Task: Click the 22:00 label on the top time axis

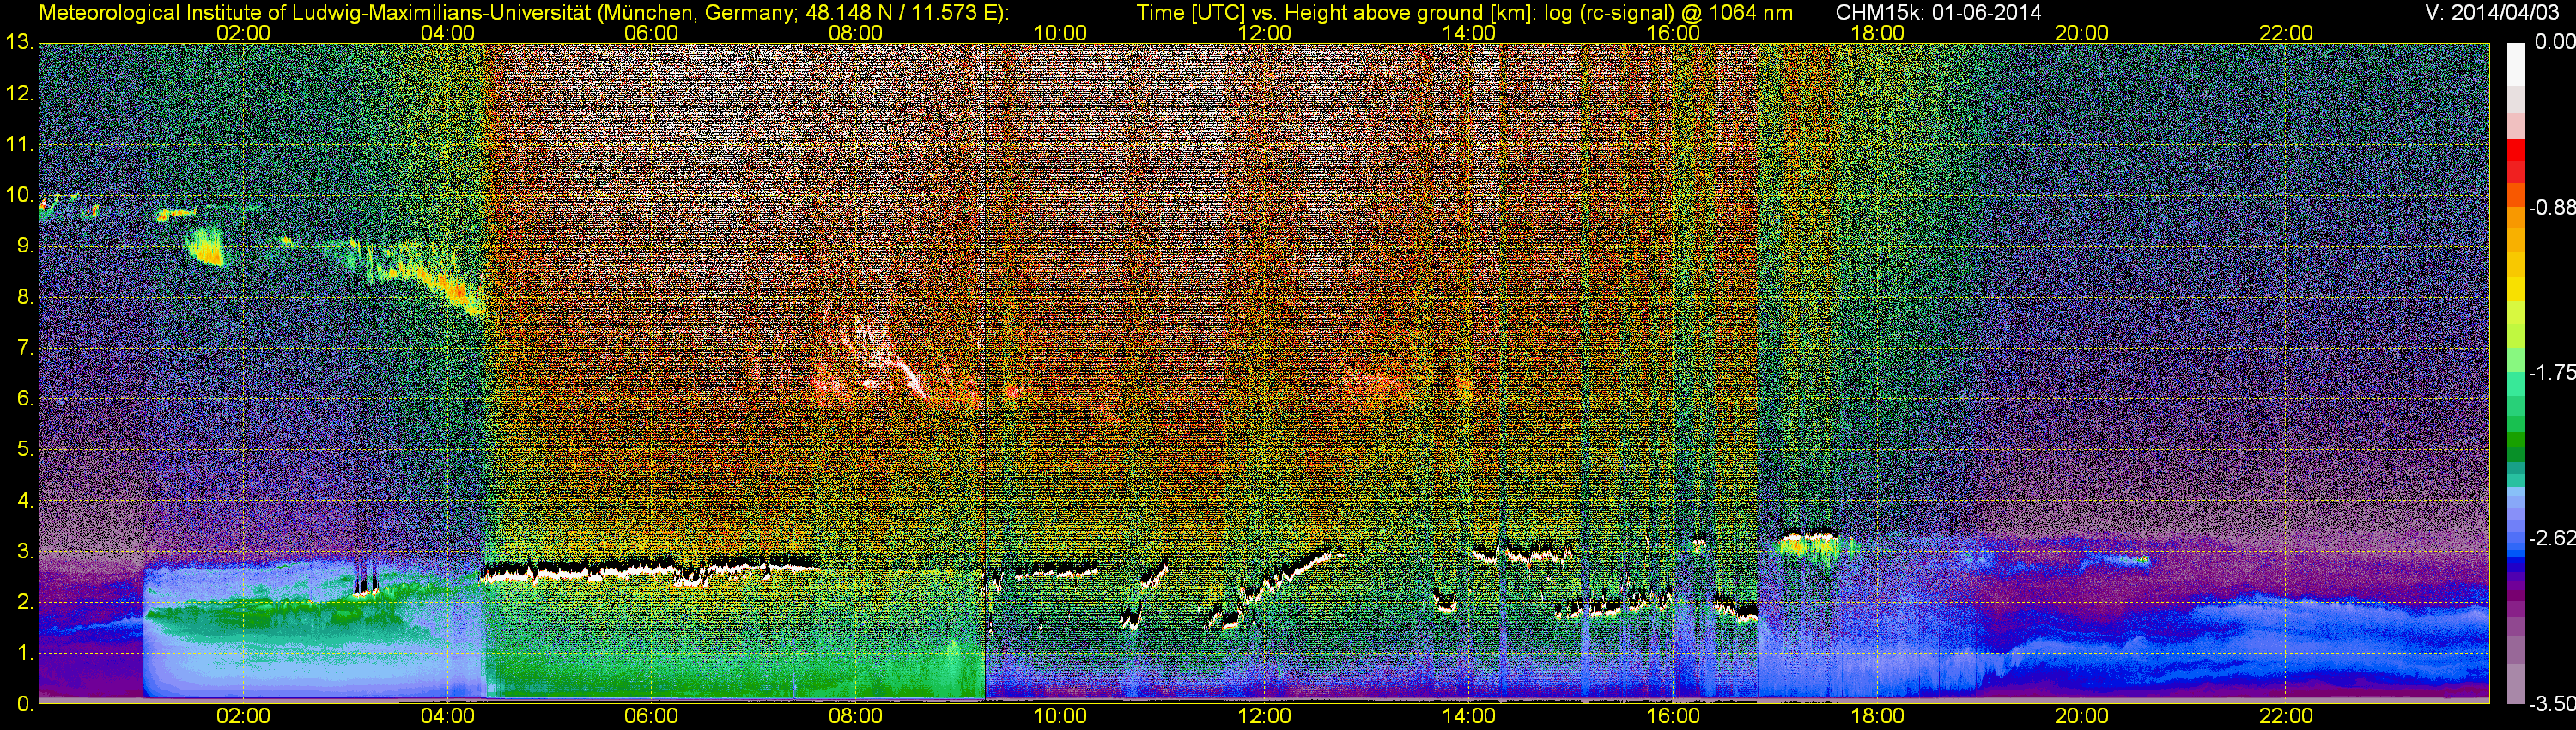Action: [2286, 33]
